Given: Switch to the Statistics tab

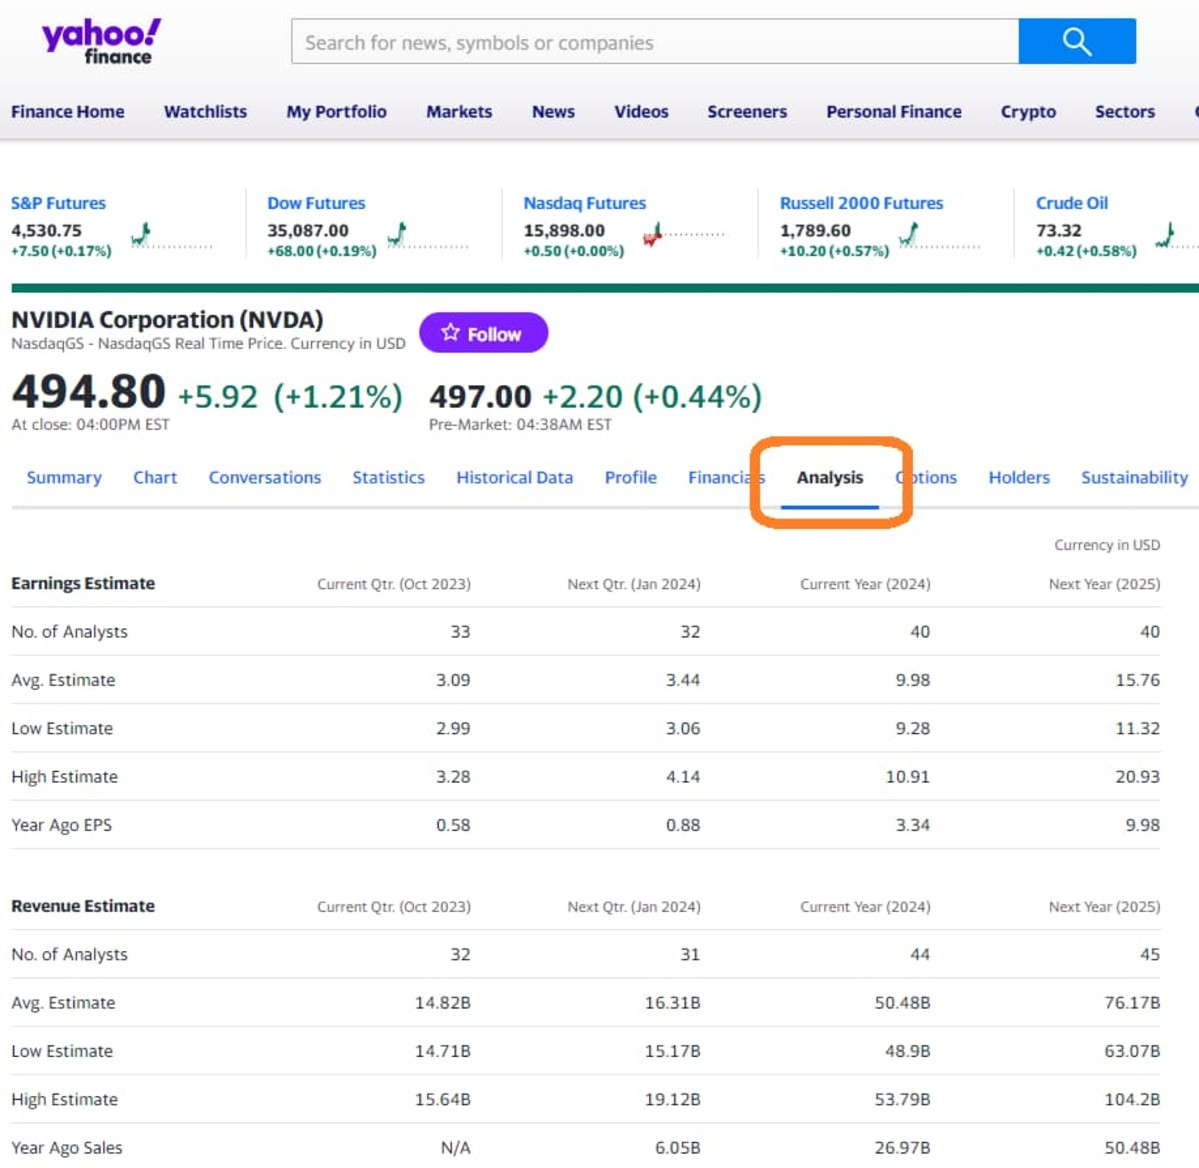Looking at the screenshot, I should tap(388, 477).
